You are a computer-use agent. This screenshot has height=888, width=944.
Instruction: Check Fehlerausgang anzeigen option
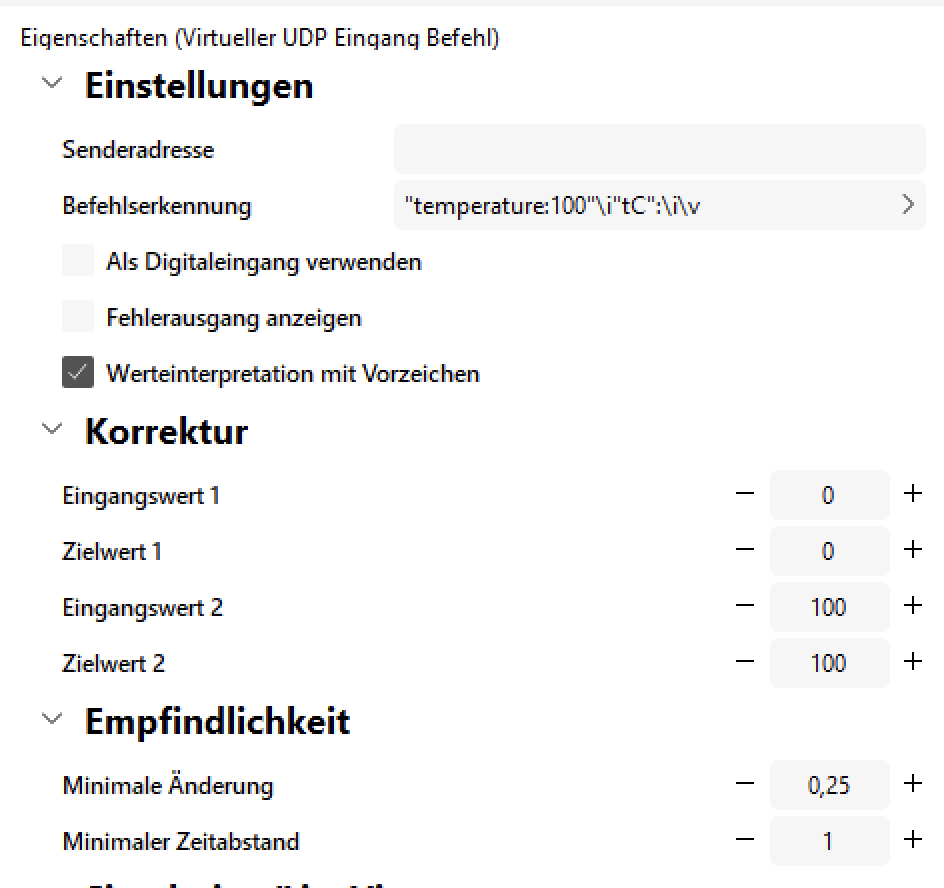coord(78,316)
